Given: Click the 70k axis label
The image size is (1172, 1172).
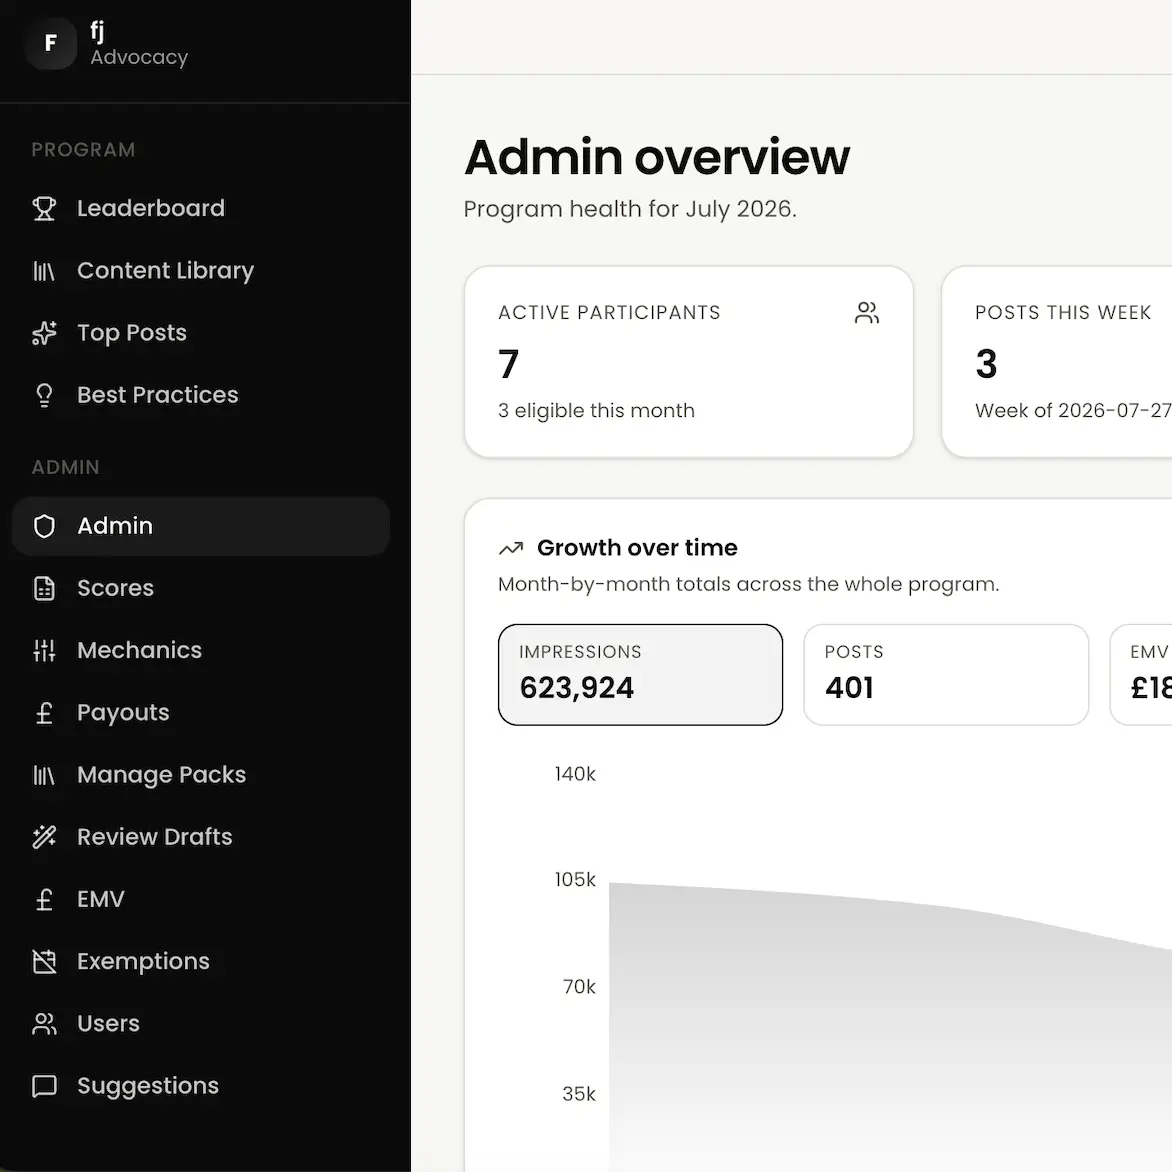Looking at the screenshot, I should tap(579, 987).
